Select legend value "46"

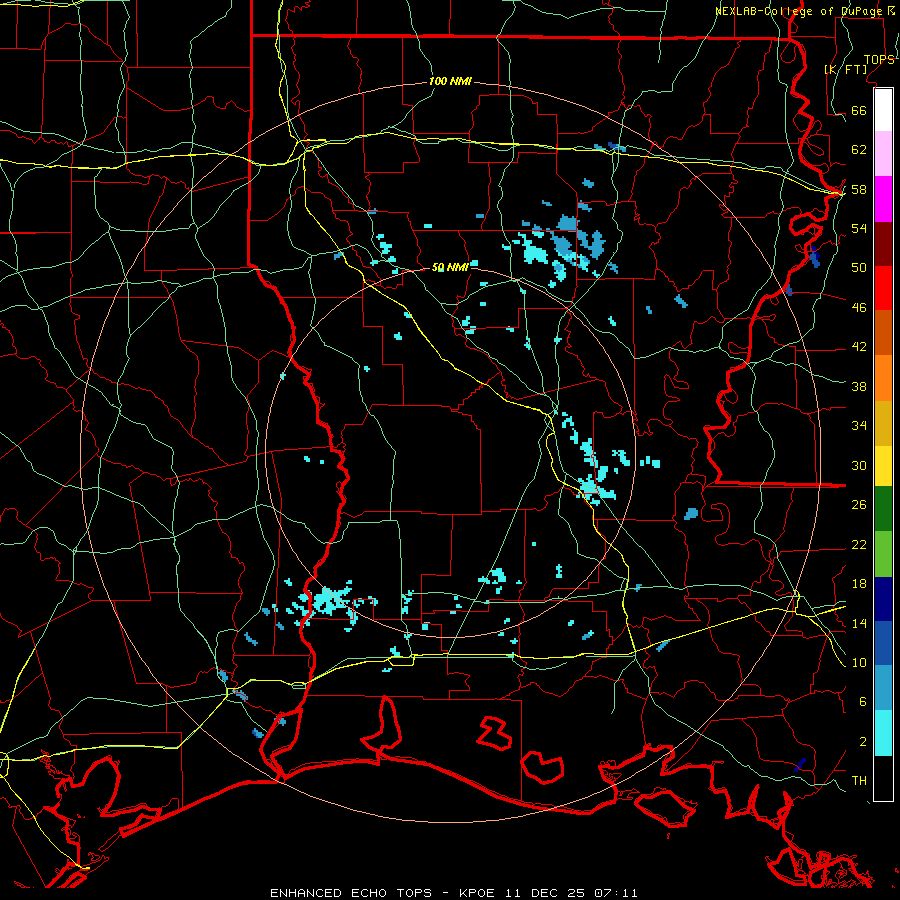click(859, 308)
